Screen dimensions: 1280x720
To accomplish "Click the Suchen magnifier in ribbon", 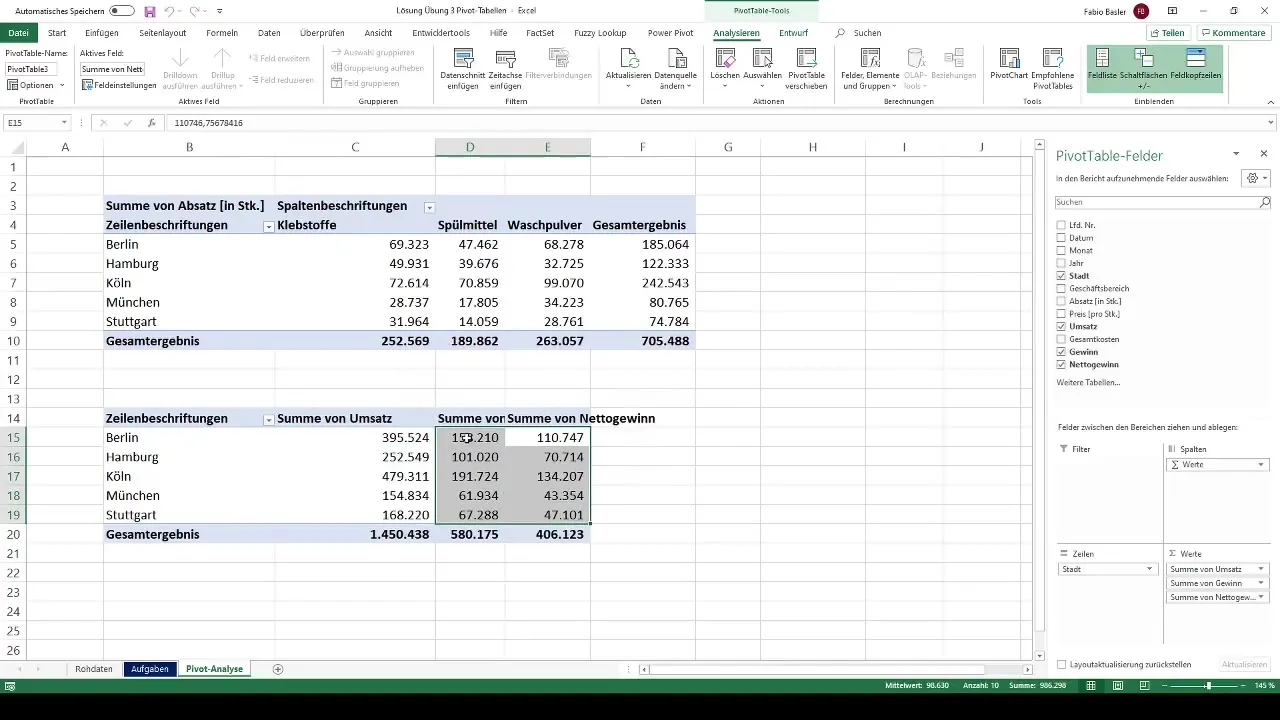I will pos(840,33).
